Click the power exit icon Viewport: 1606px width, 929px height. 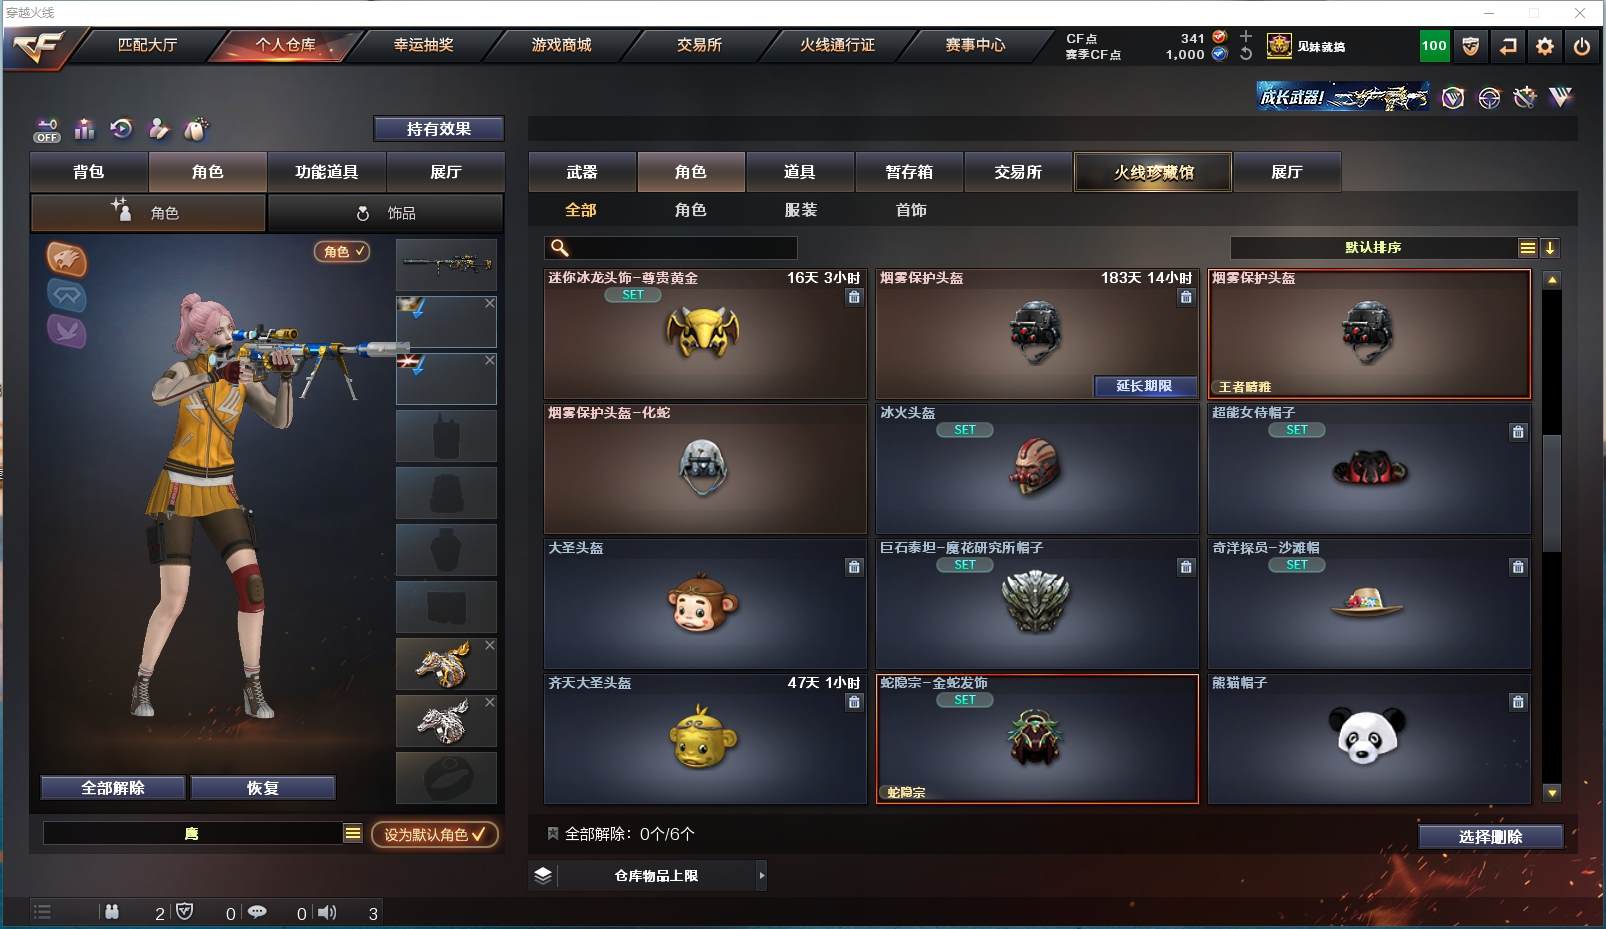pos(1582,46)
